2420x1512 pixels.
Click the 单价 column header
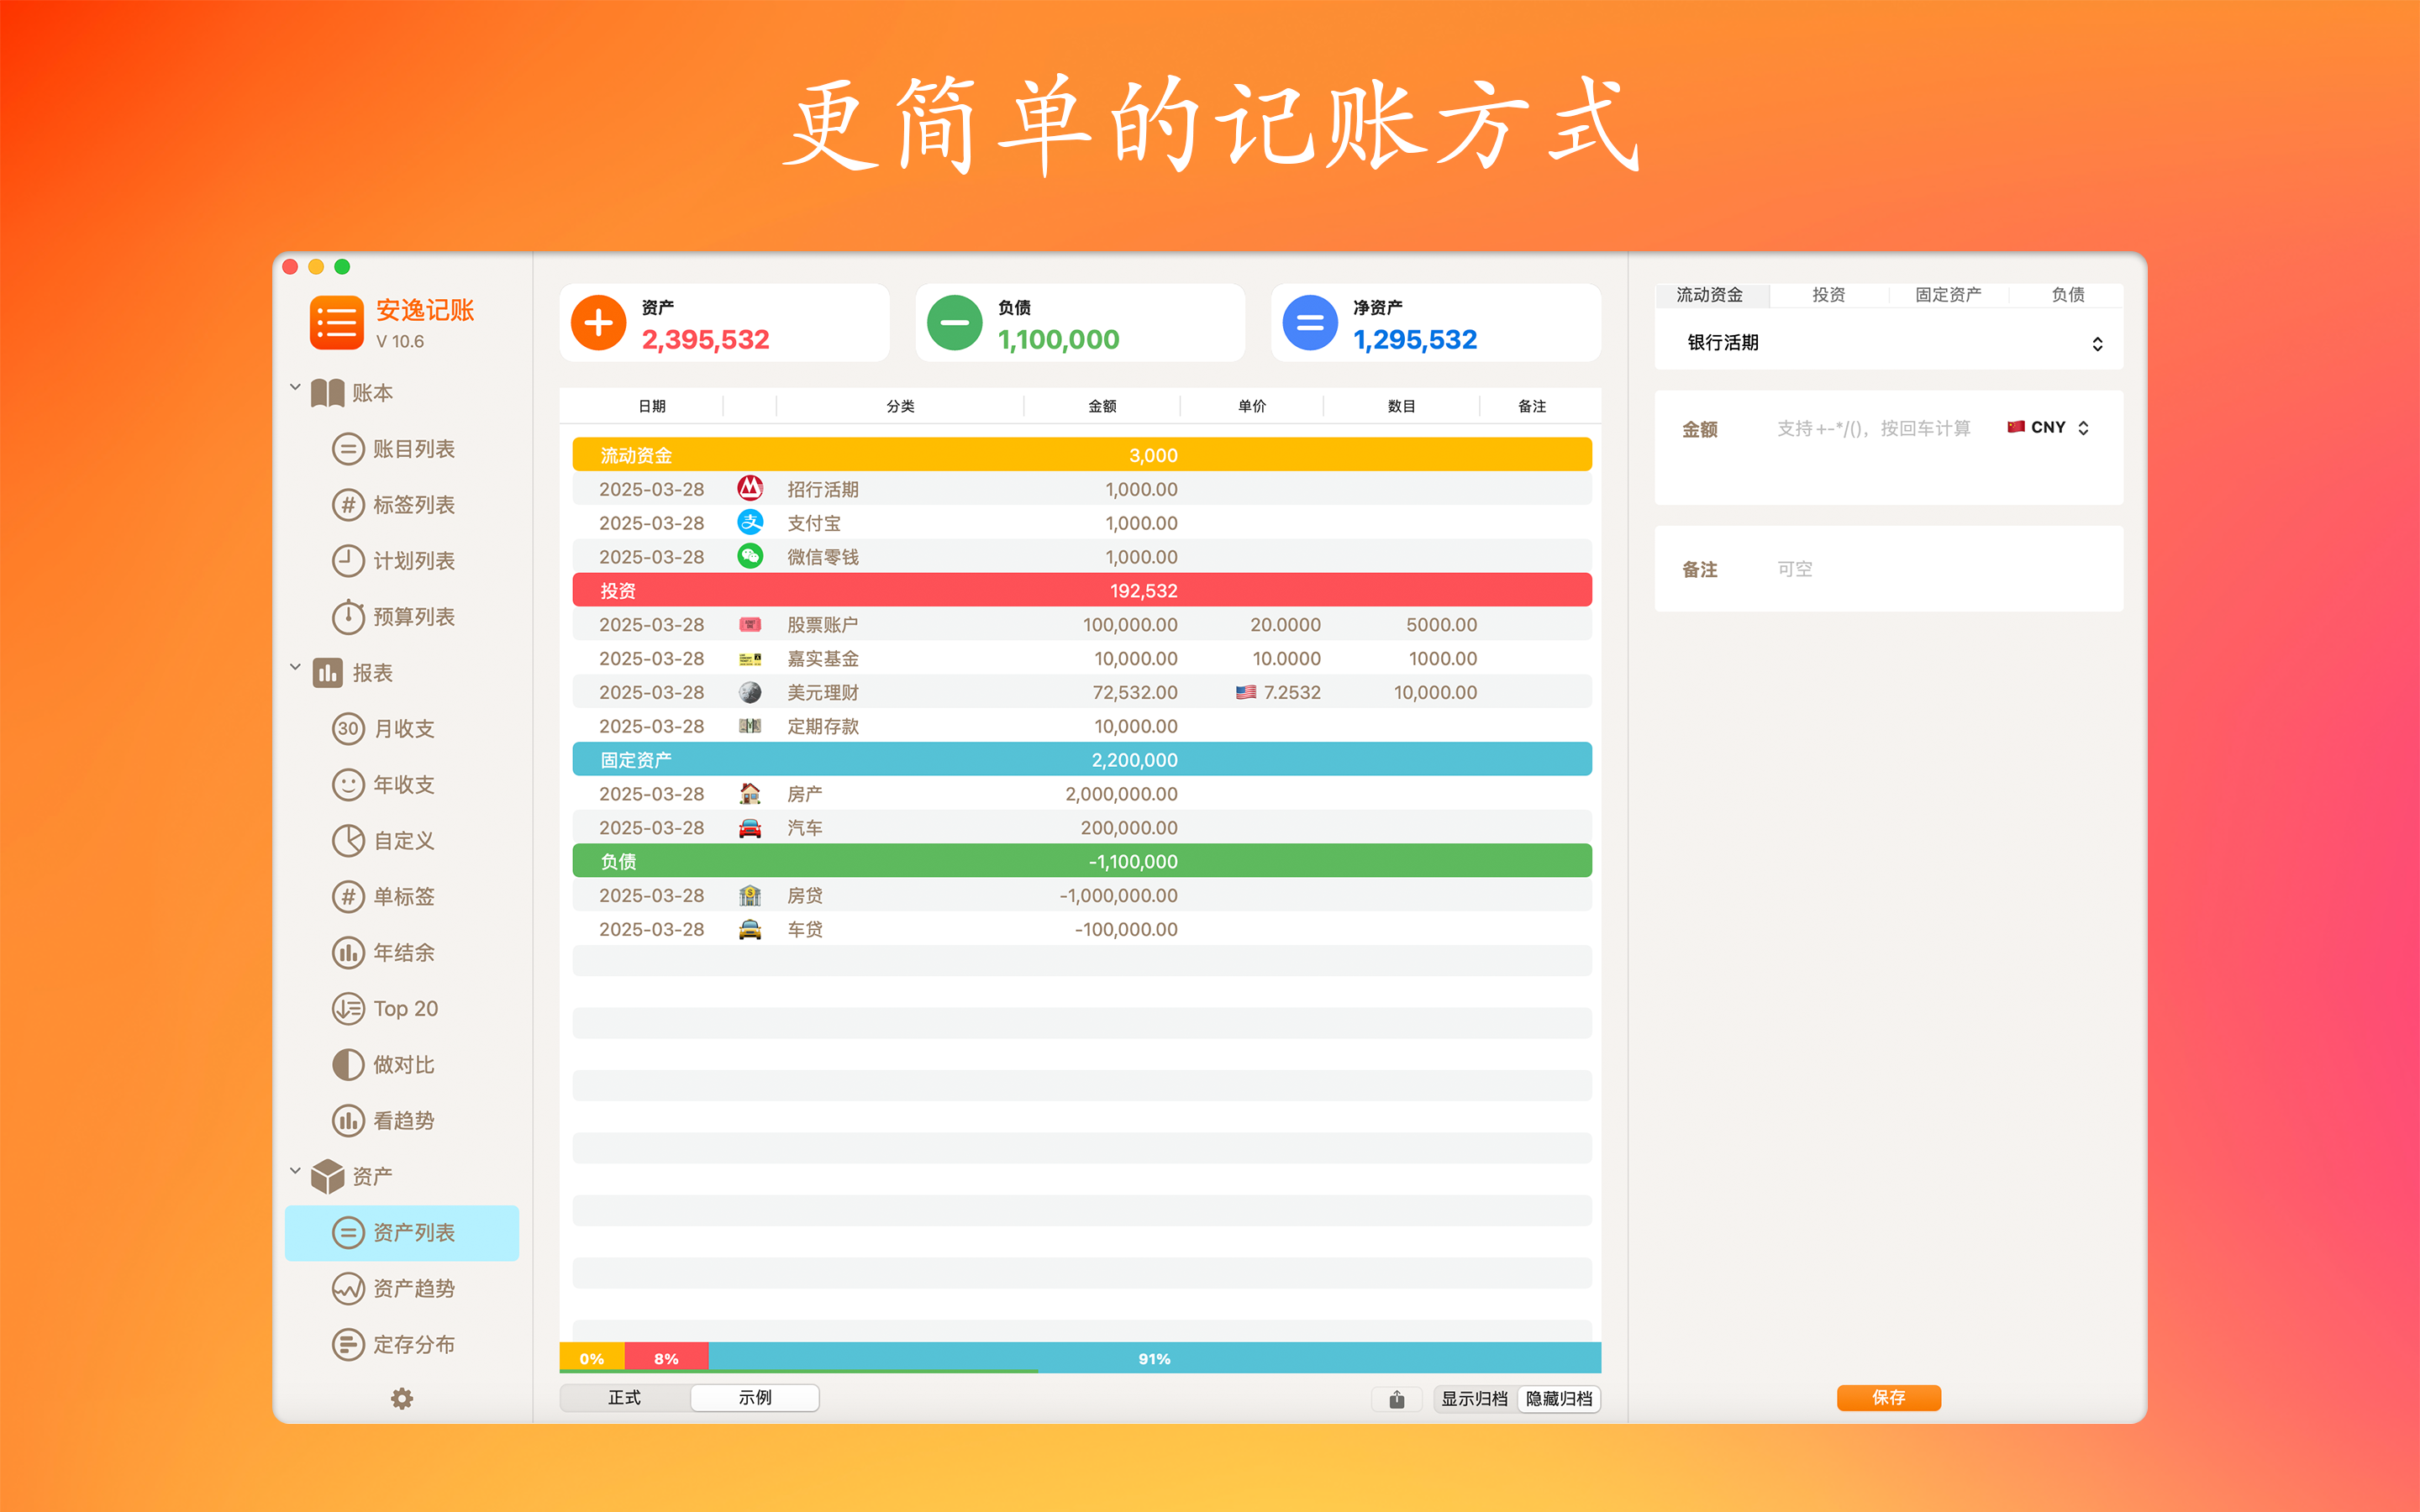1252,406
